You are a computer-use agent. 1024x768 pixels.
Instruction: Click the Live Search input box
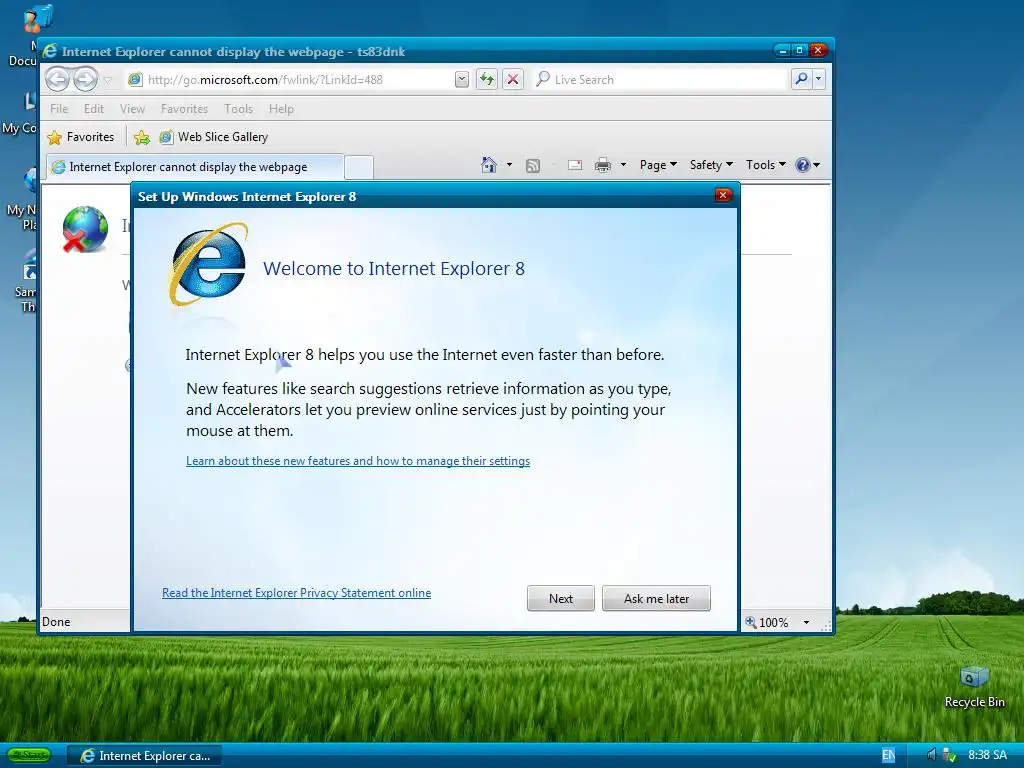click(660, 80)
